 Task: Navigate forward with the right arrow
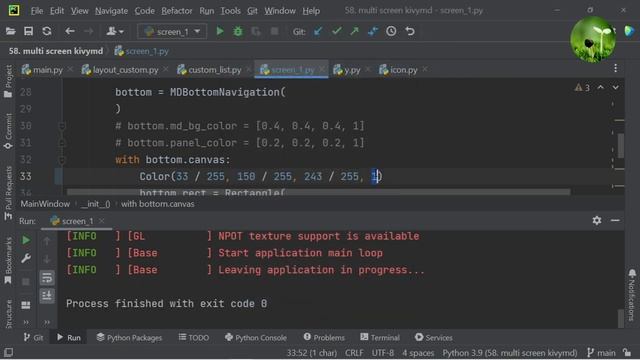click(88, 31)
